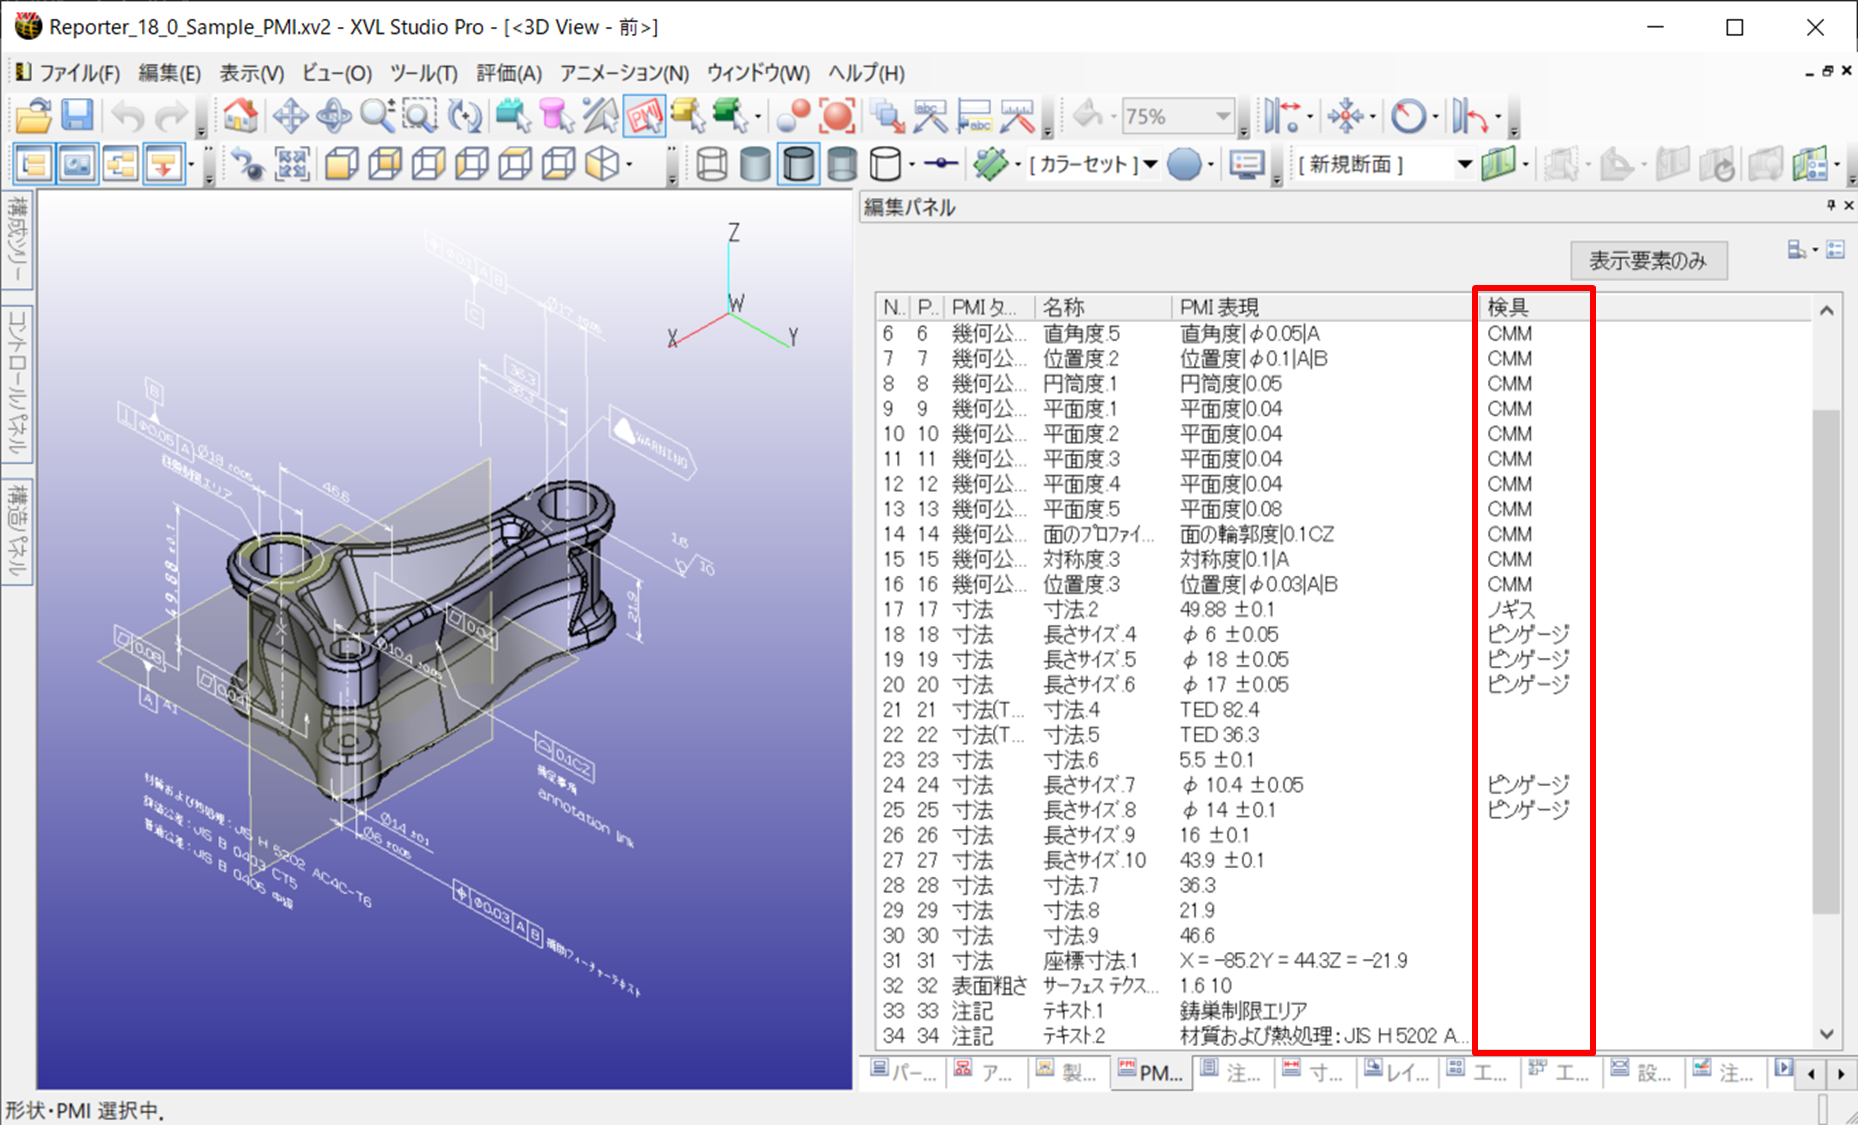Advance panel tabs with right arrow
Viewport: 1858px width, 1125px height.
(1842, 1074)
